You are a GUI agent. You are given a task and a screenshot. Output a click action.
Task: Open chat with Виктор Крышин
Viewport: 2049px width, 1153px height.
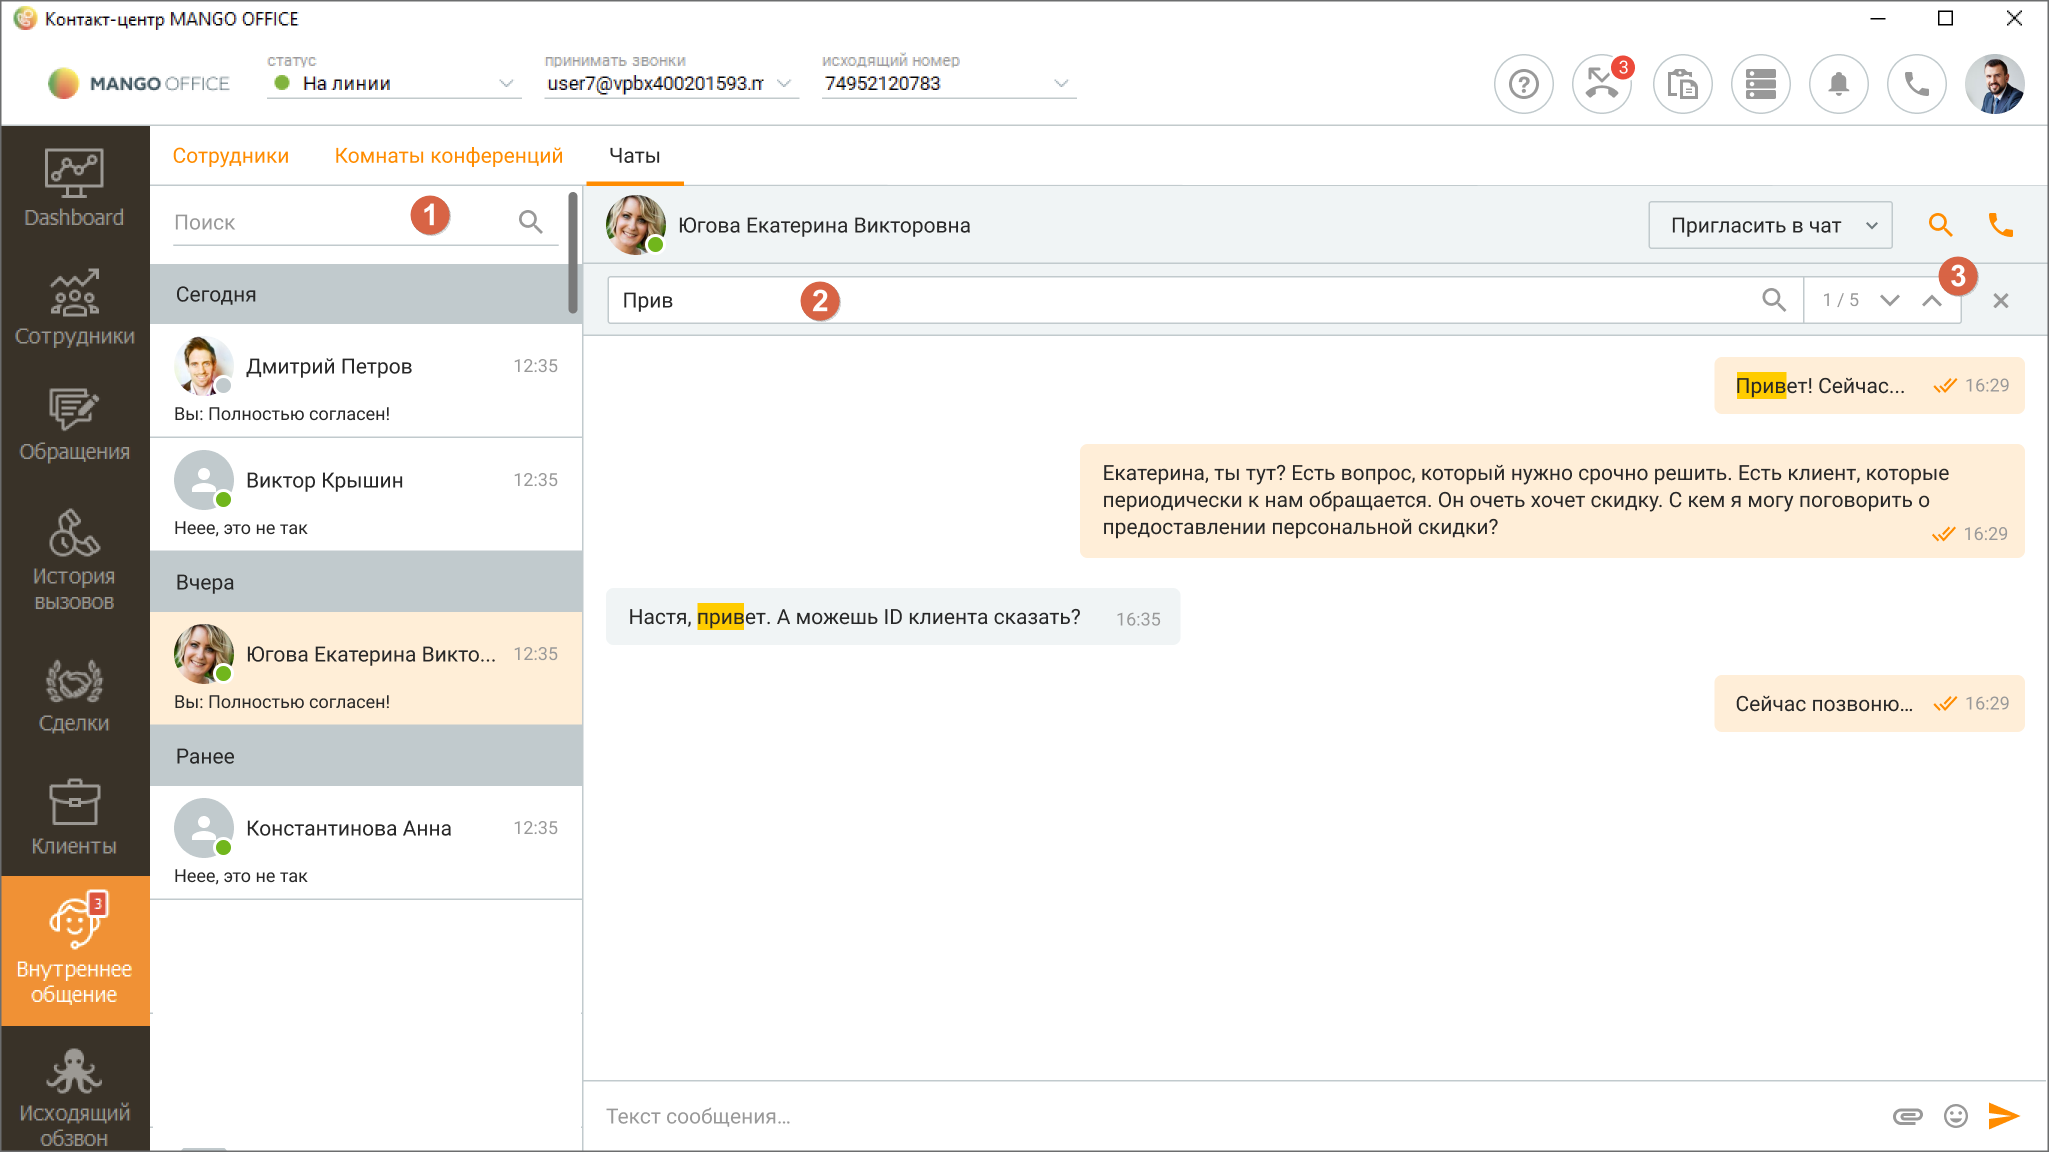(366, 494)
